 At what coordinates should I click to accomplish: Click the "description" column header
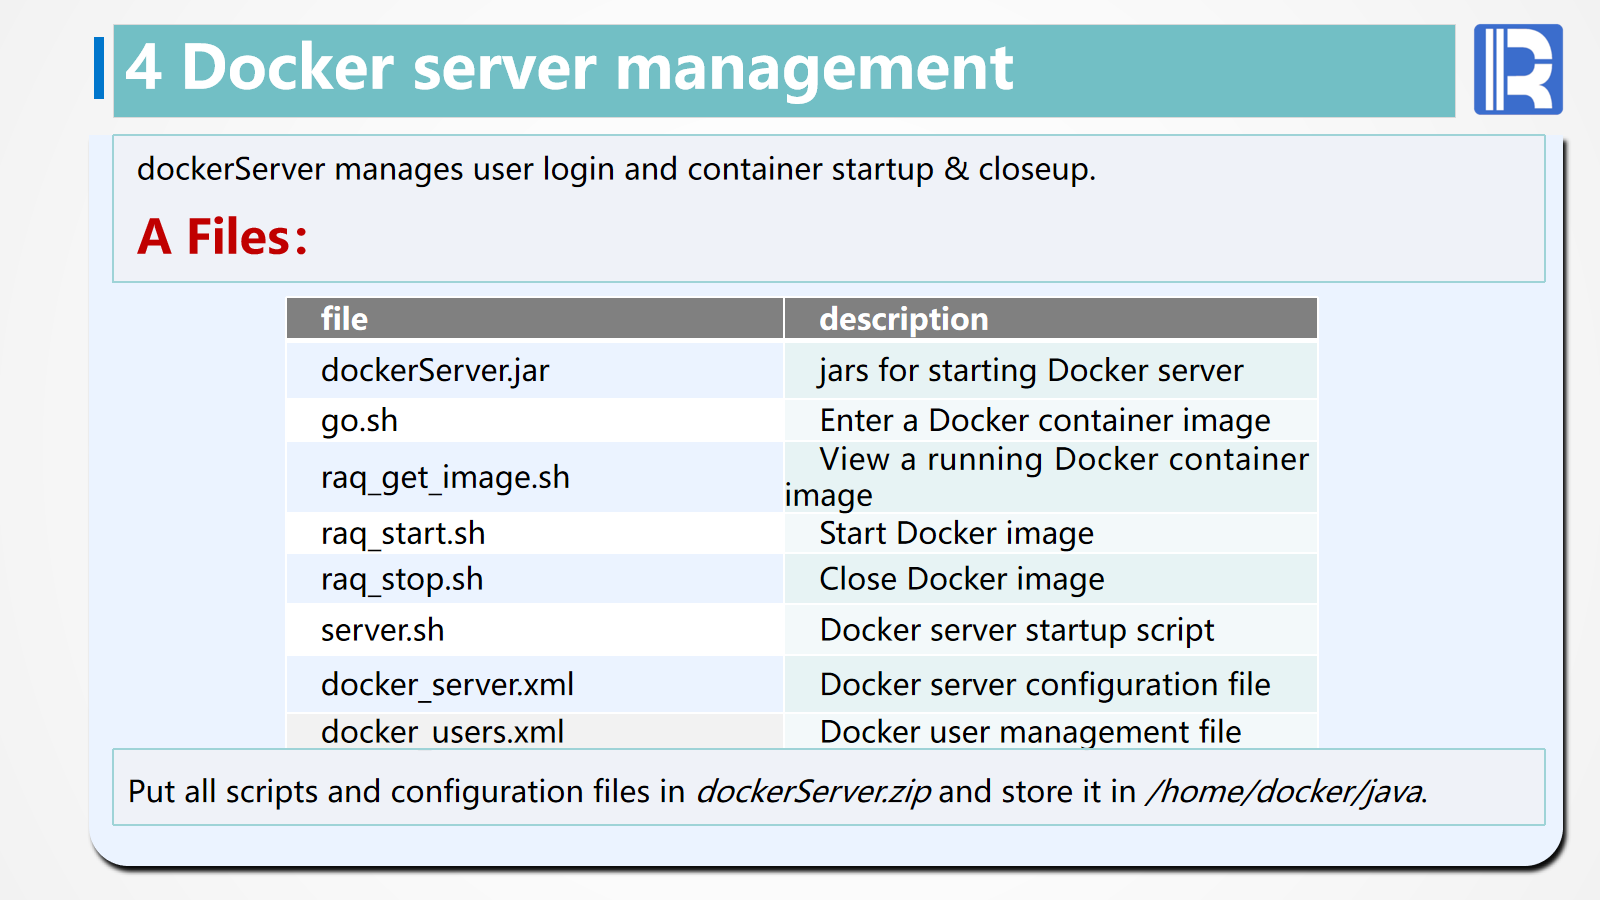tap(903, 319)
